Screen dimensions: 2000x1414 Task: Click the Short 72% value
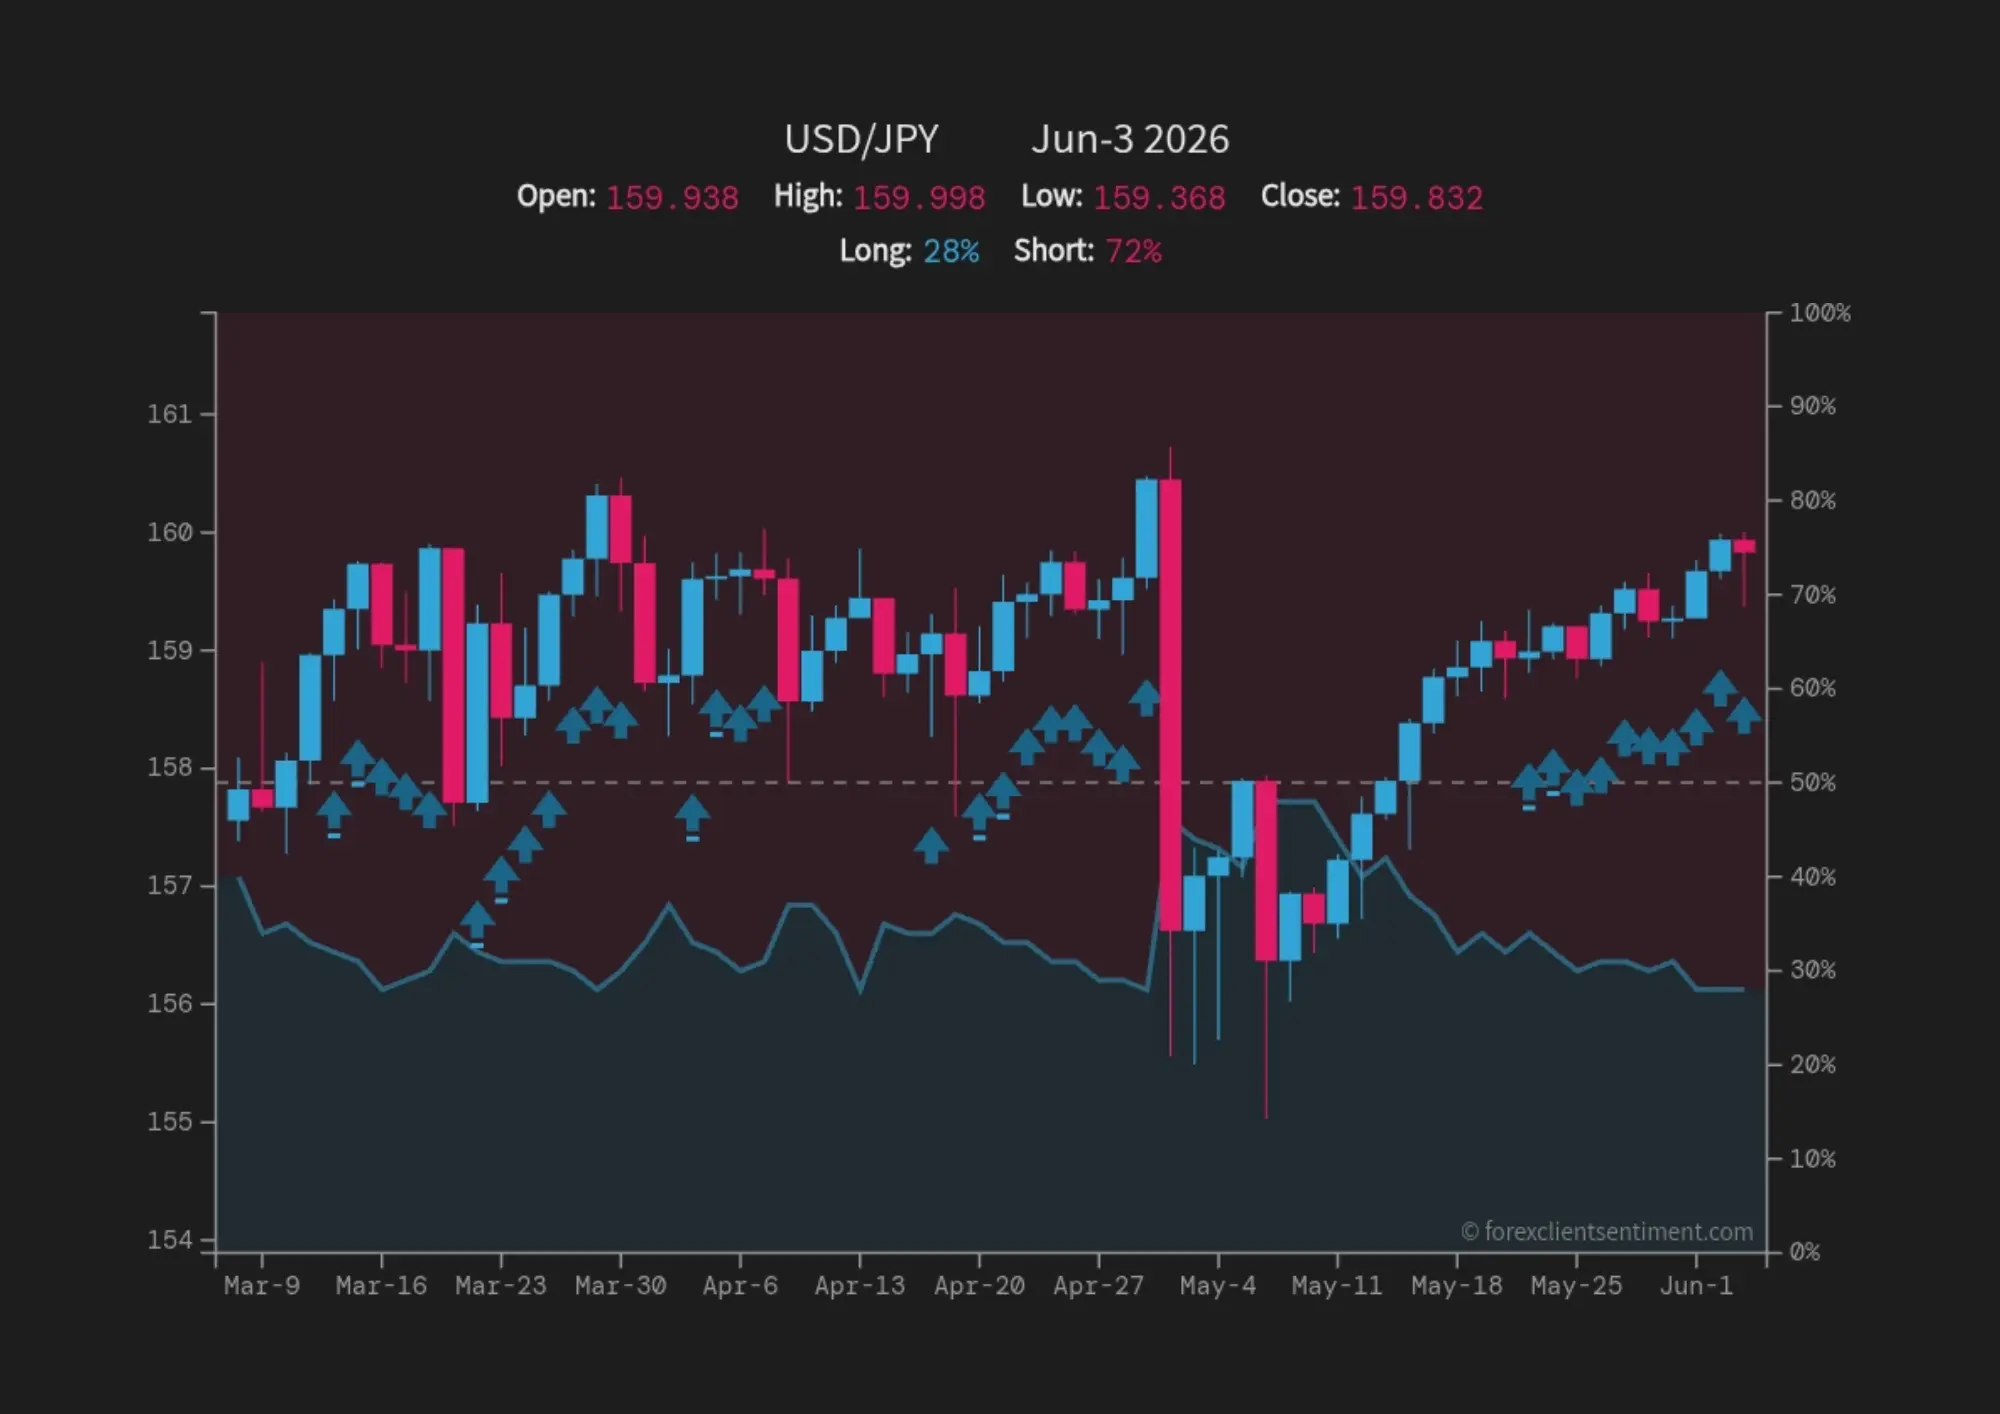[1134, 251]
